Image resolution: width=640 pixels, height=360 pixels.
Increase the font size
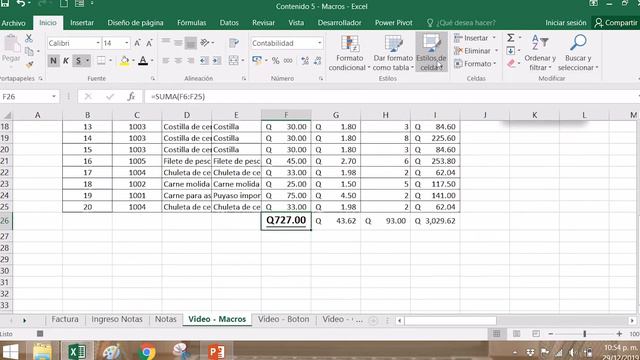point(138,43)
